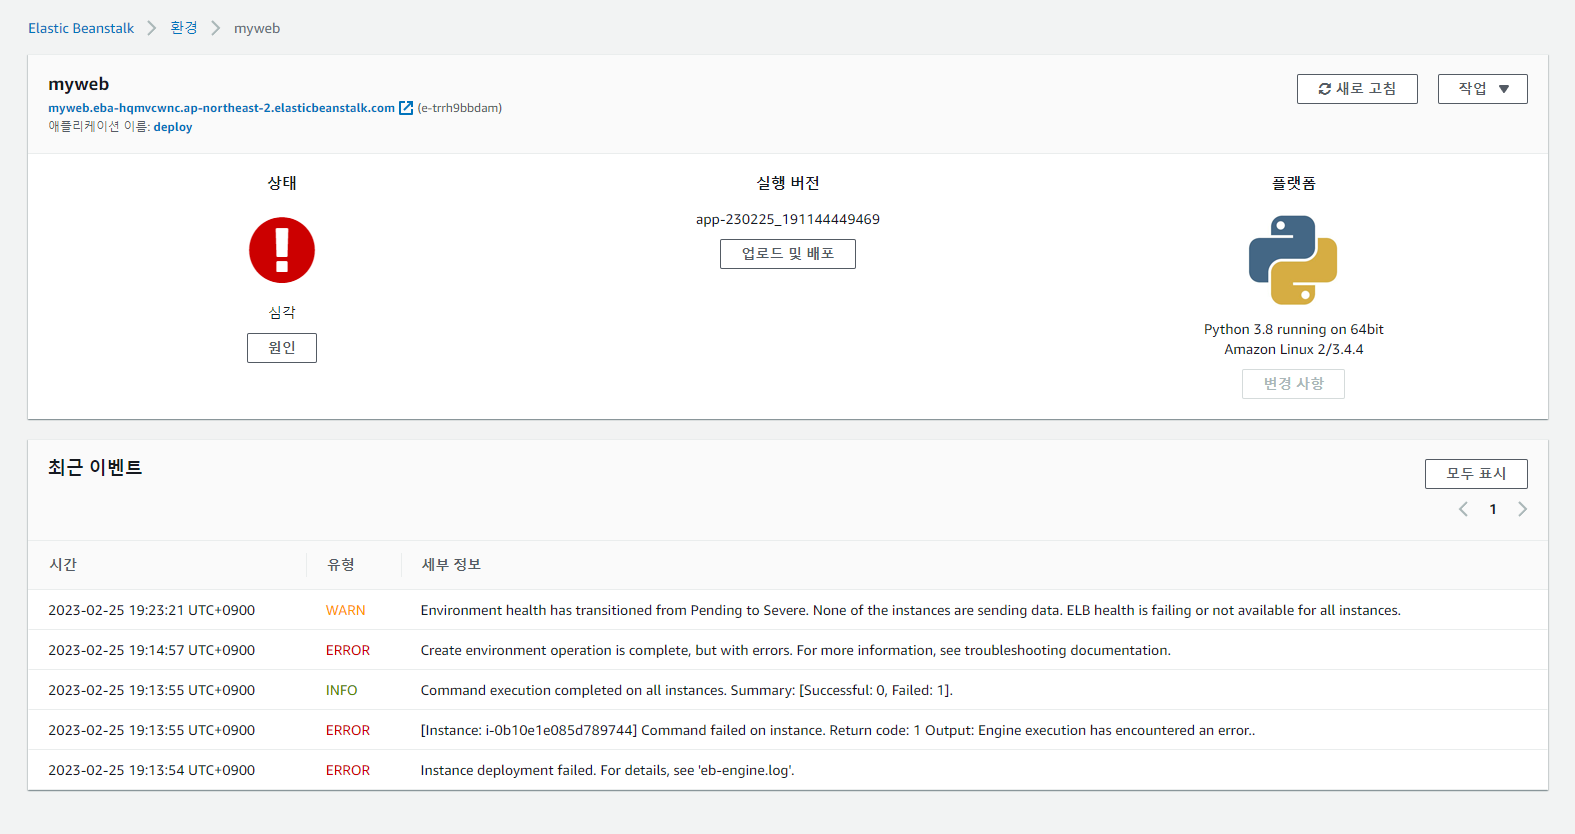Open the deploy application link
Image resolution: width=1575 pixels, height=834 pixels.
[173, 127]
